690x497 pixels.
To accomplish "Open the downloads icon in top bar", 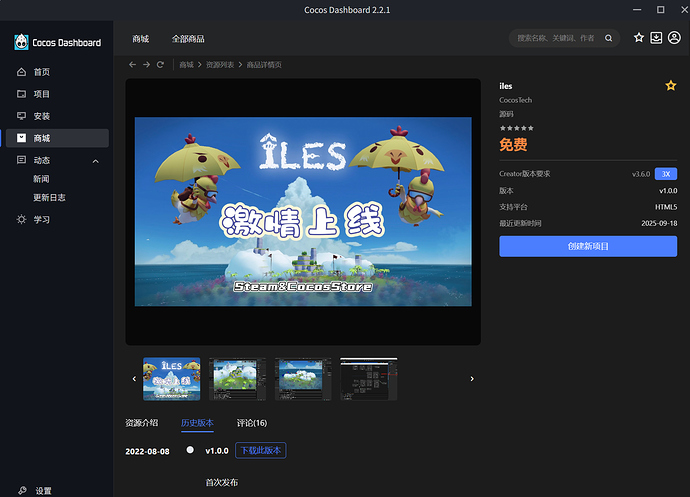I will (656, 38).
